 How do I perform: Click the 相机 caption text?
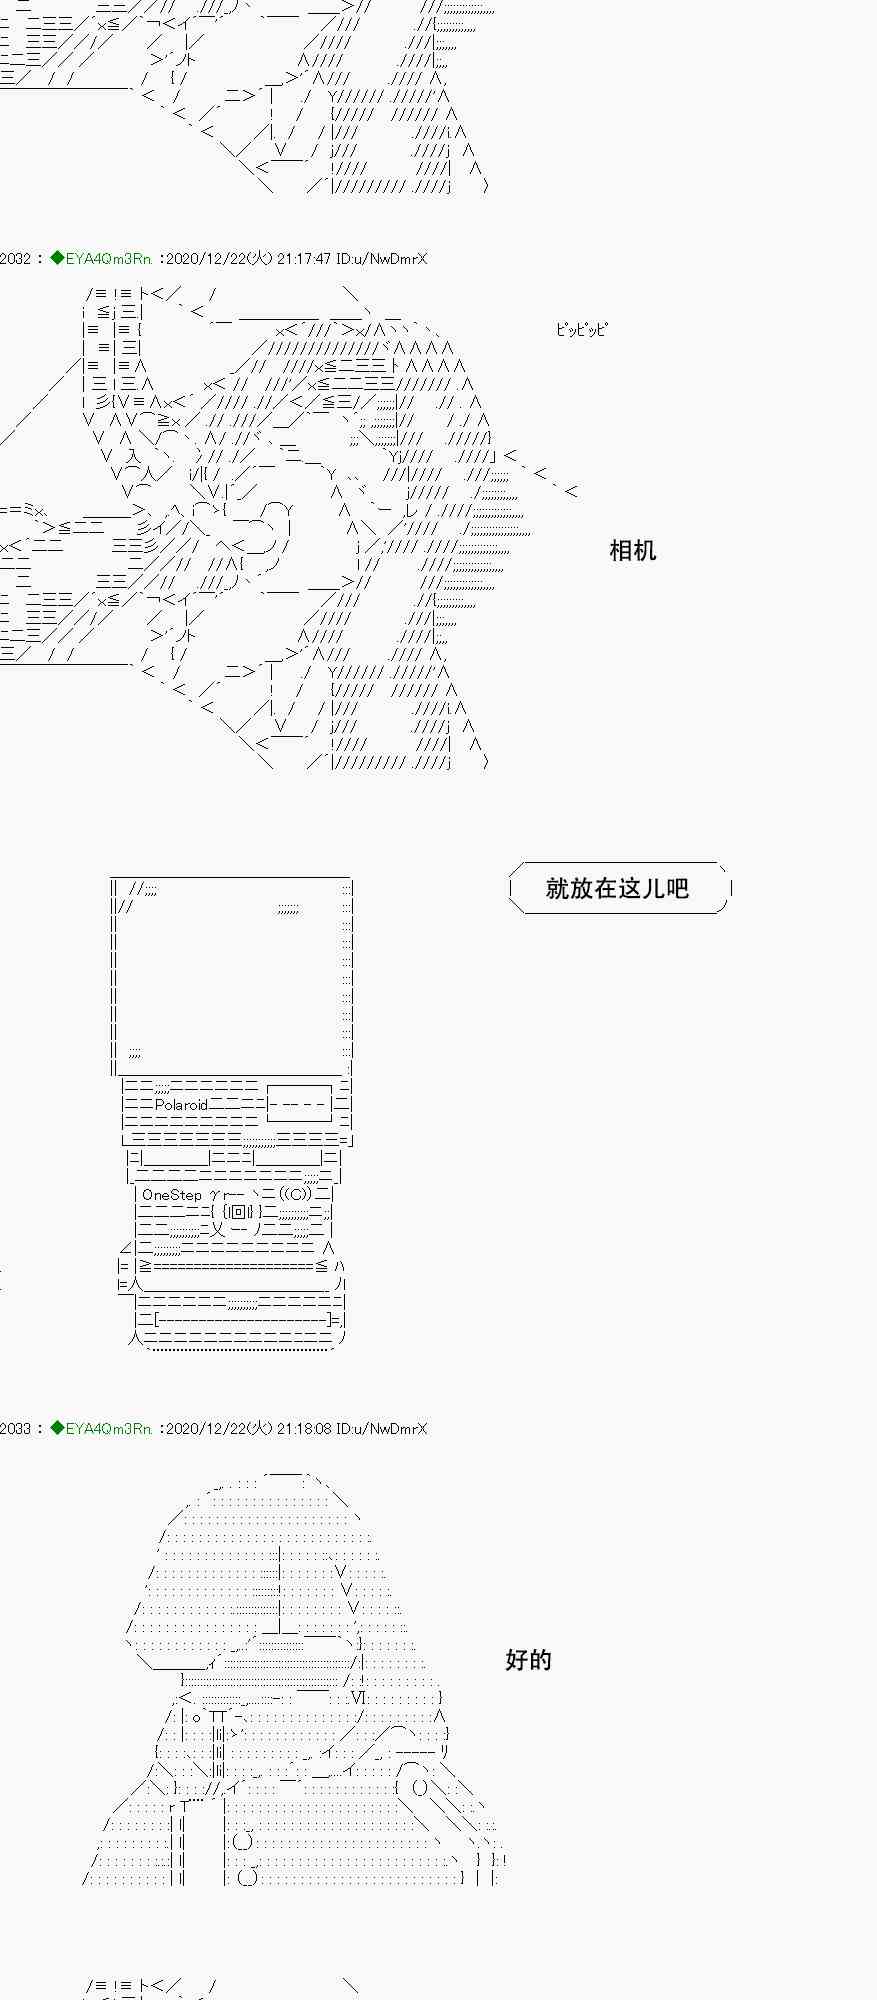tap(632, 551)
